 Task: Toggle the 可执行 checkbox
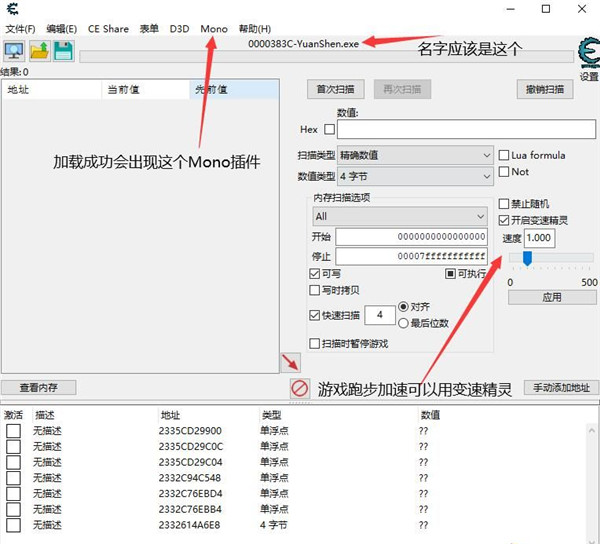(x=450, y=274)
